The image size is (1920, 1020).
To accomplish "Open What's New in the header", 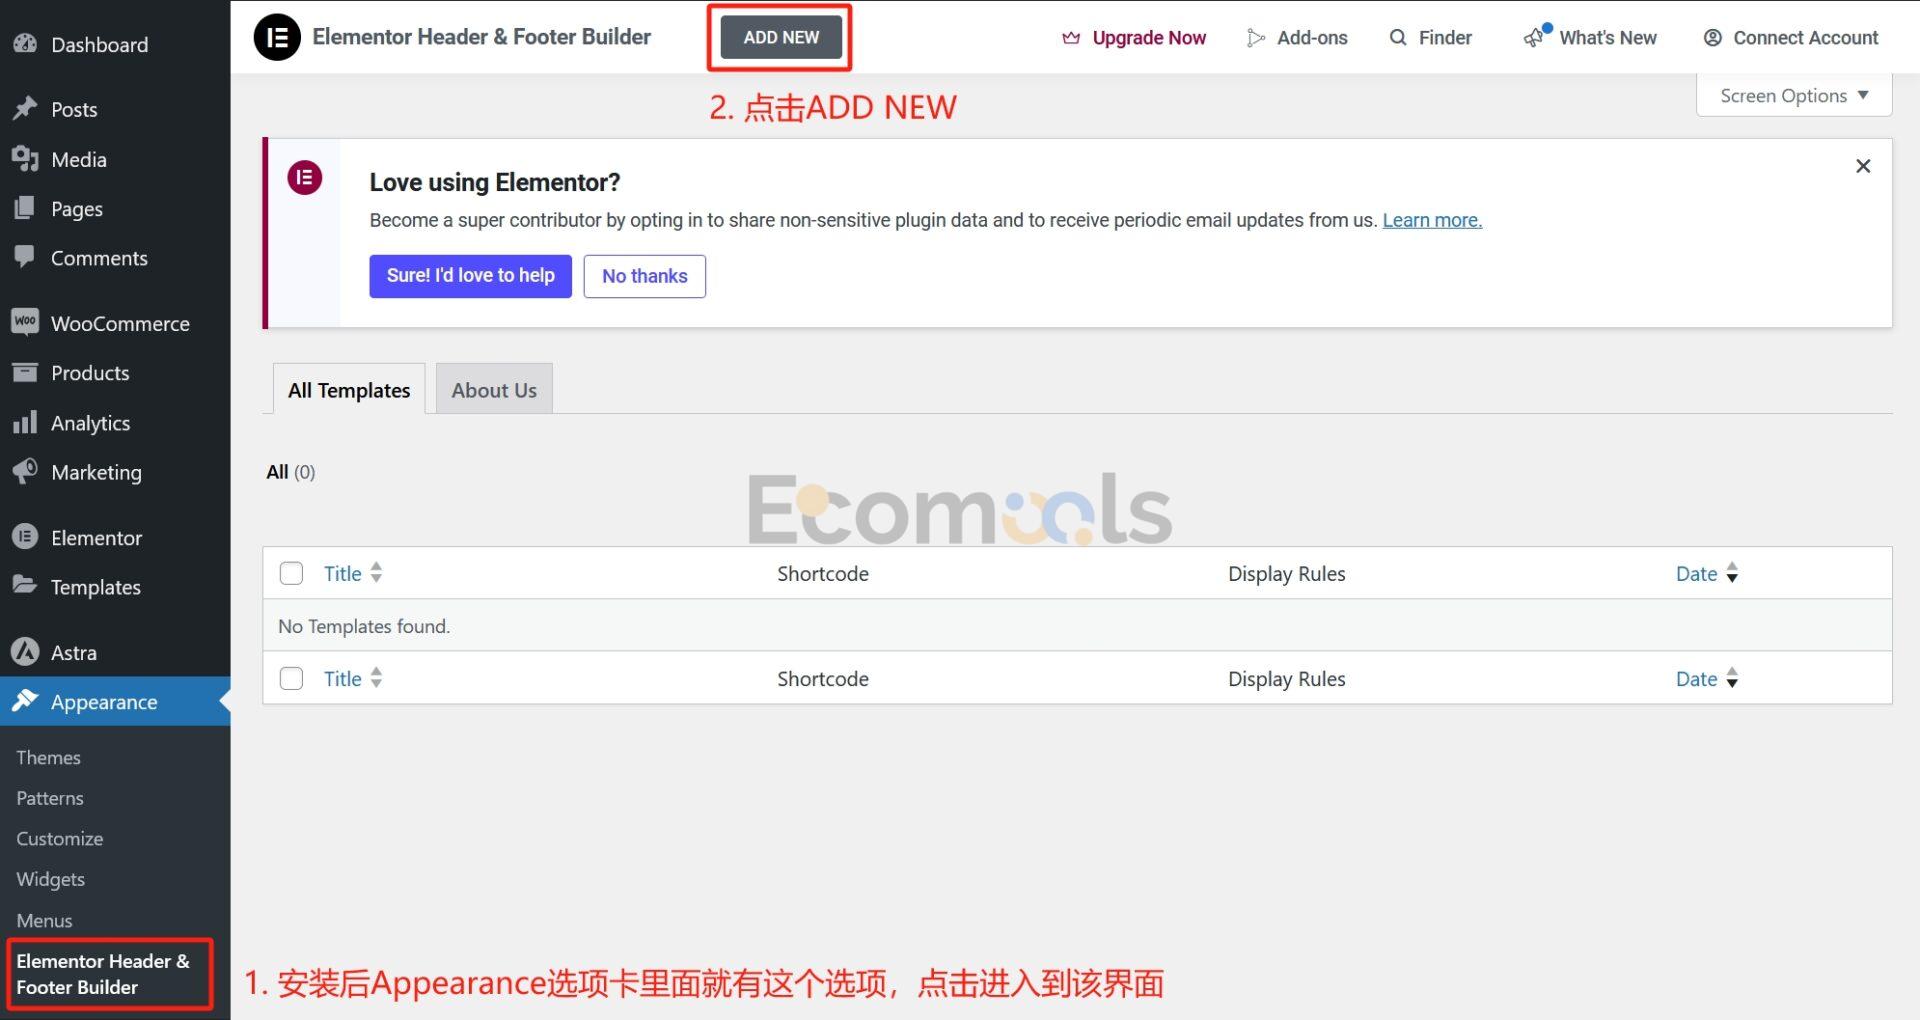I will (1608, 38).
